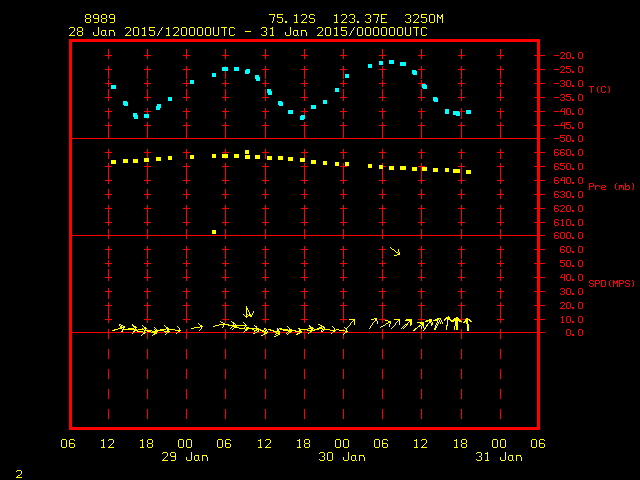
Task: Click the SPD(MPS) axis label
Action: click(x=611, y=283)
